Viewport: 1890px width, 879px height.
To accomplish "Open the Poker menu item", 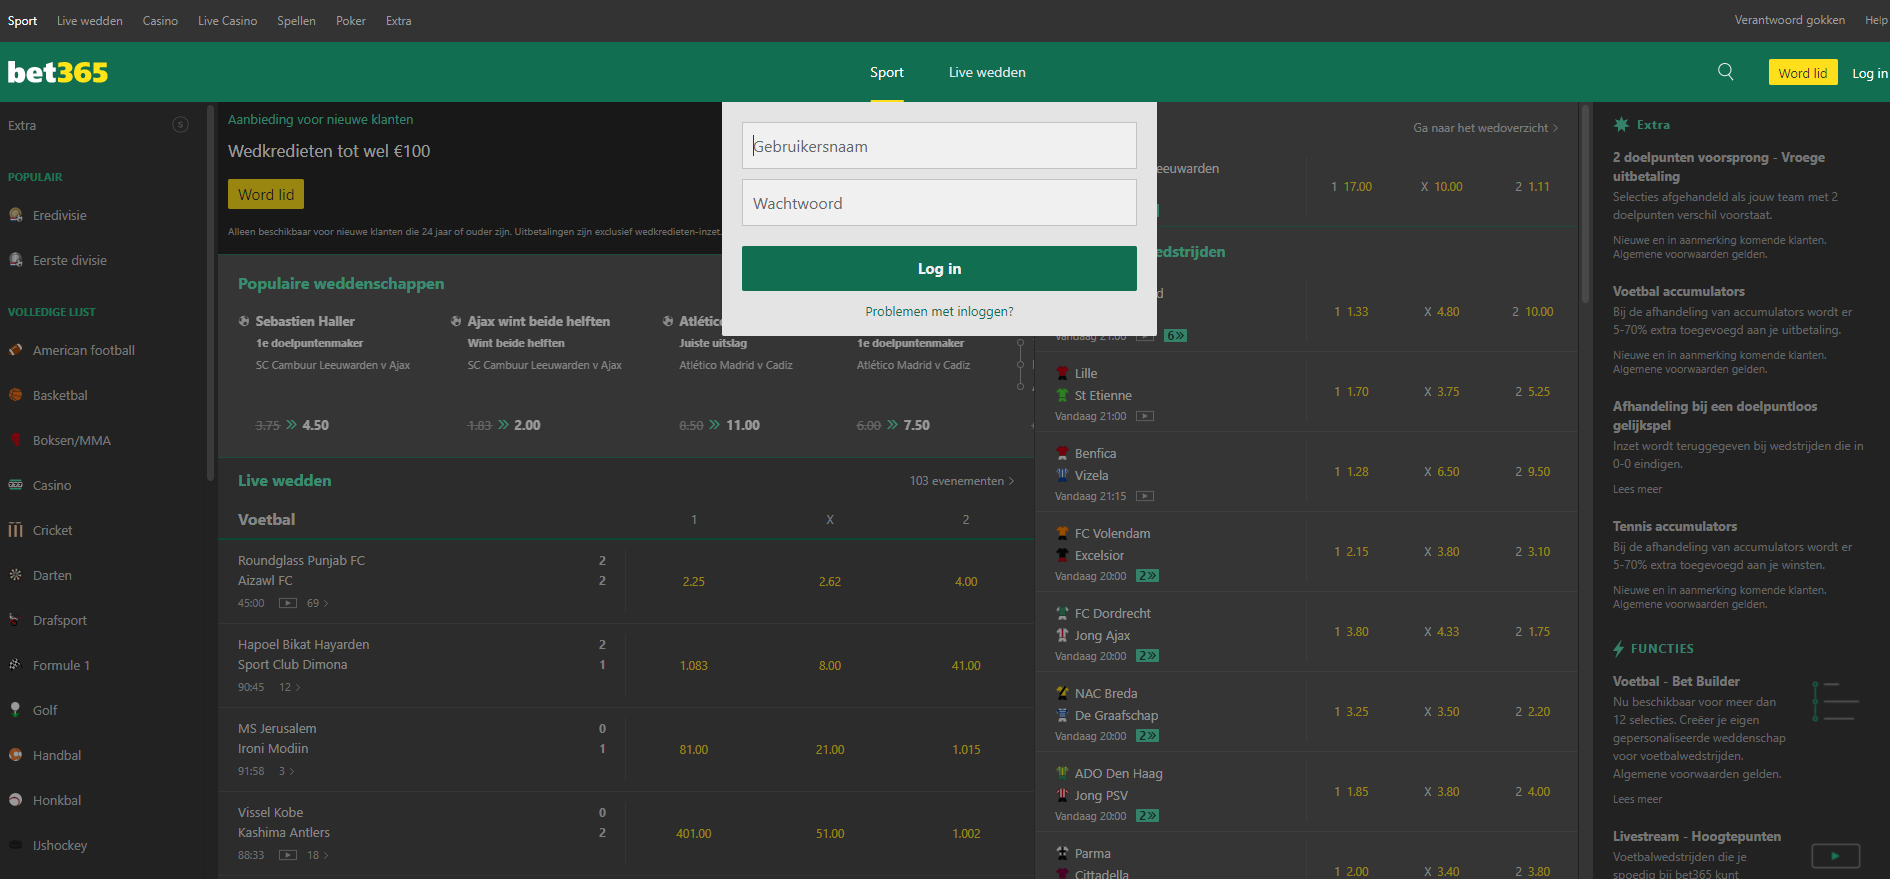I will coord(351,21).
